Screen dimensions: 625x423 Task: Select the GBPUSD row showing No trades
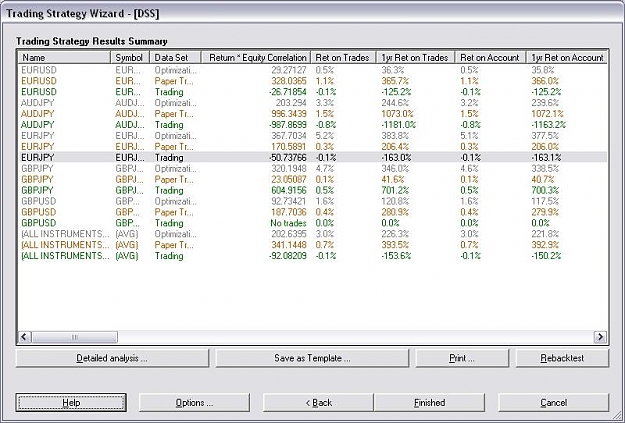pos(312,223)
